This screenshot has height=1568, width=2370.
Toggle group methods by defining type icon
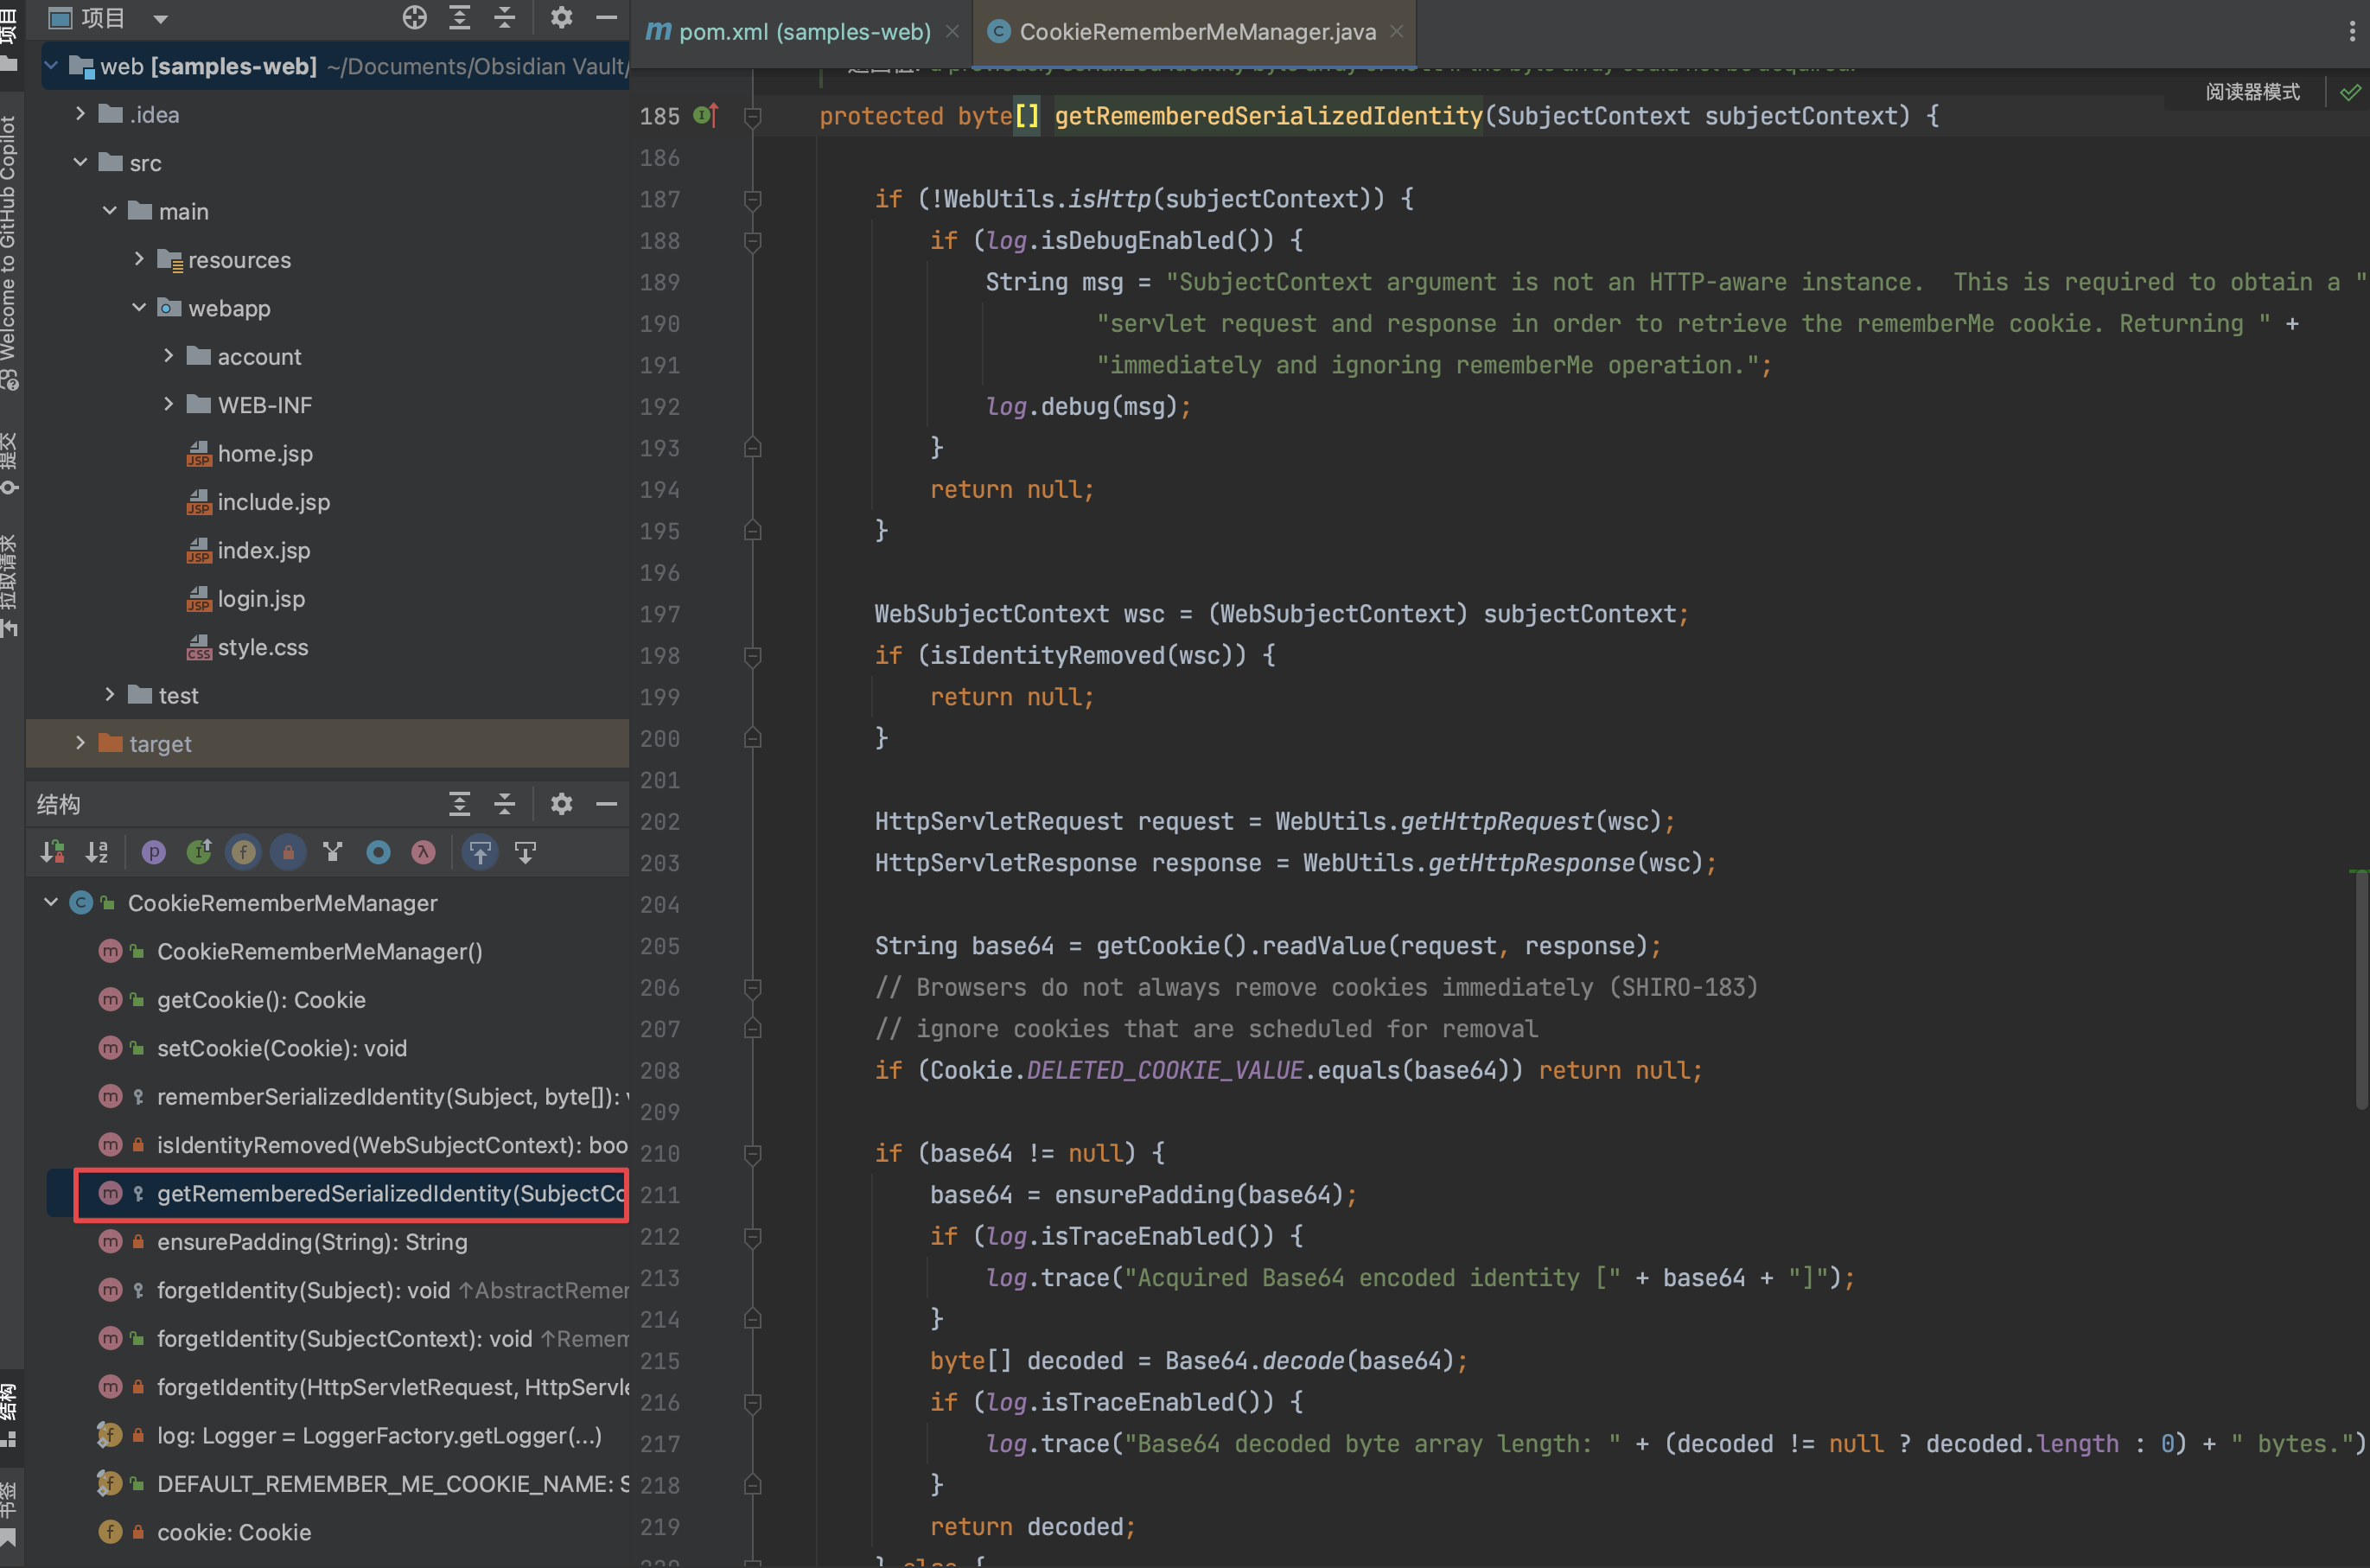tap(333, 852)
